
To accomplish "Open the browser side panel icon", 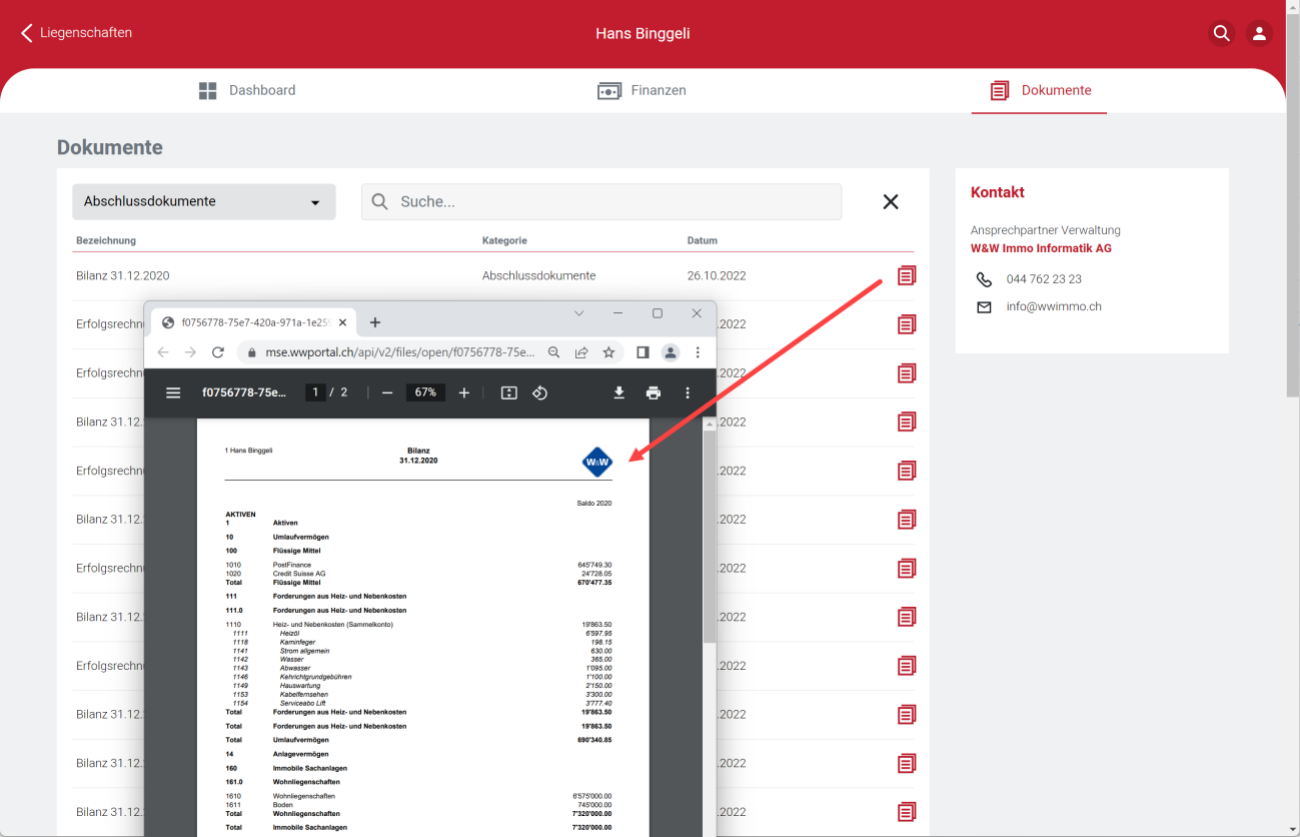I will (x=642, y=352).
